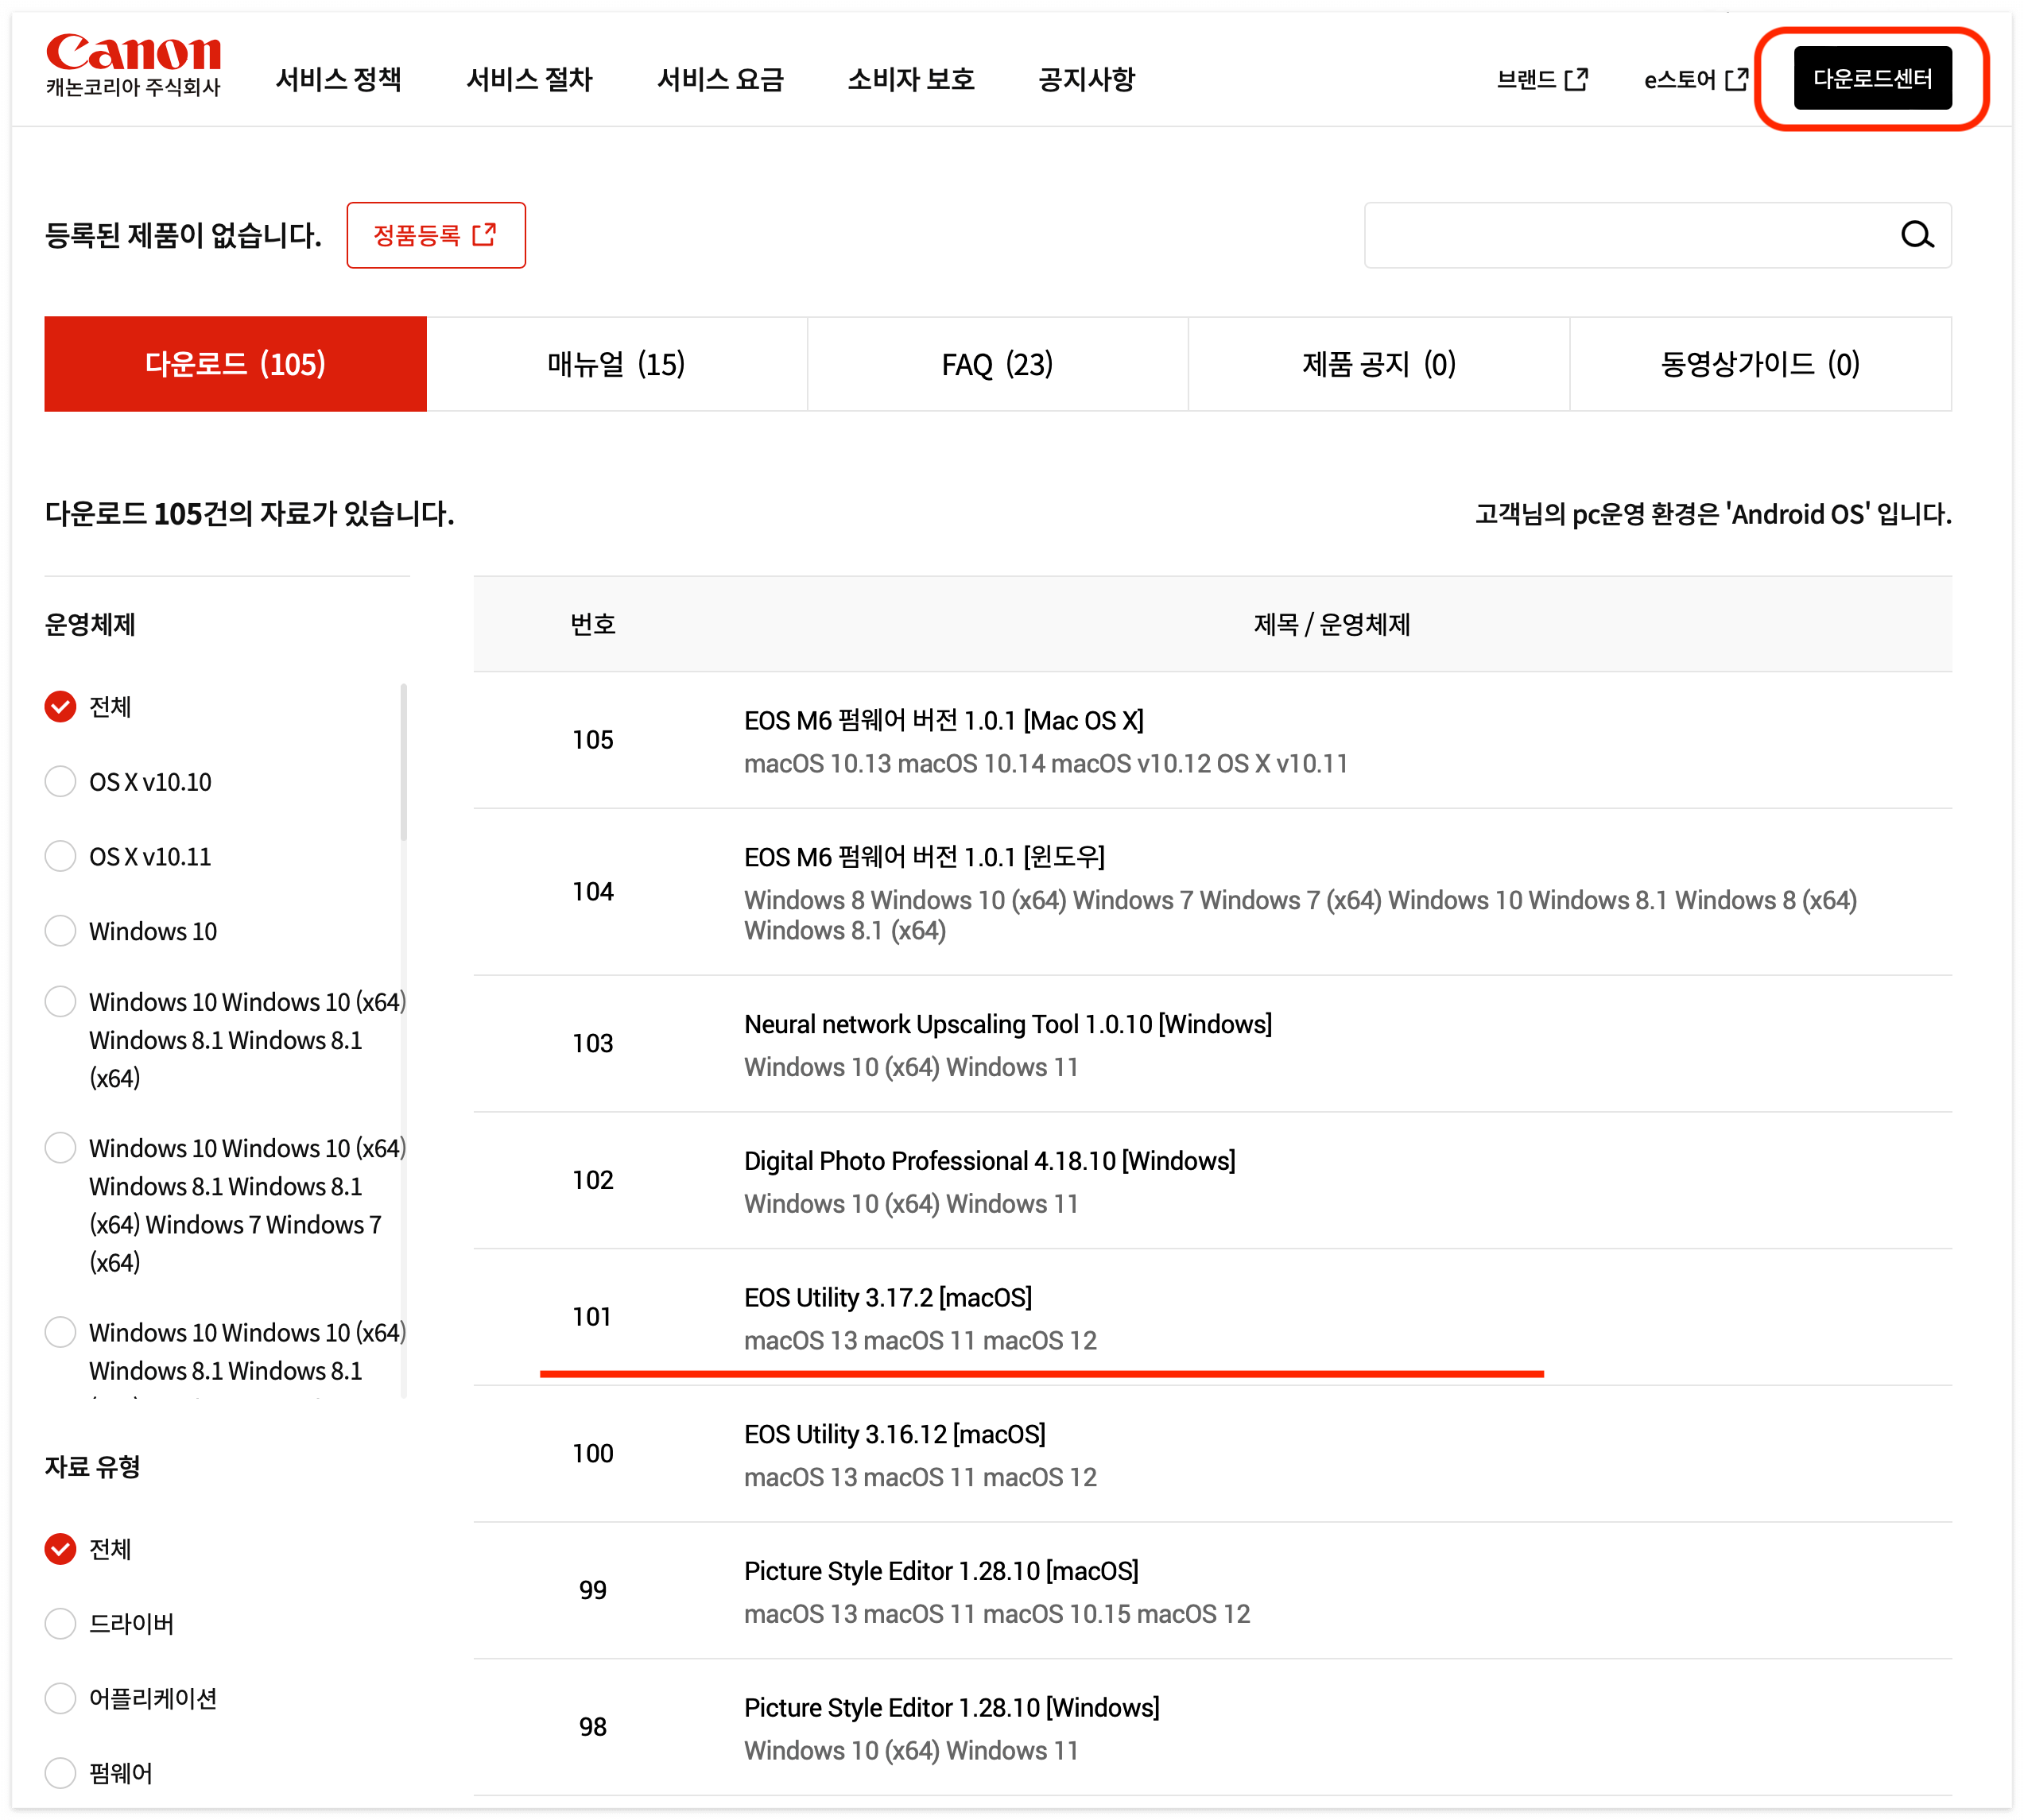Click the 다운로드센터 button

[1871, 78]
